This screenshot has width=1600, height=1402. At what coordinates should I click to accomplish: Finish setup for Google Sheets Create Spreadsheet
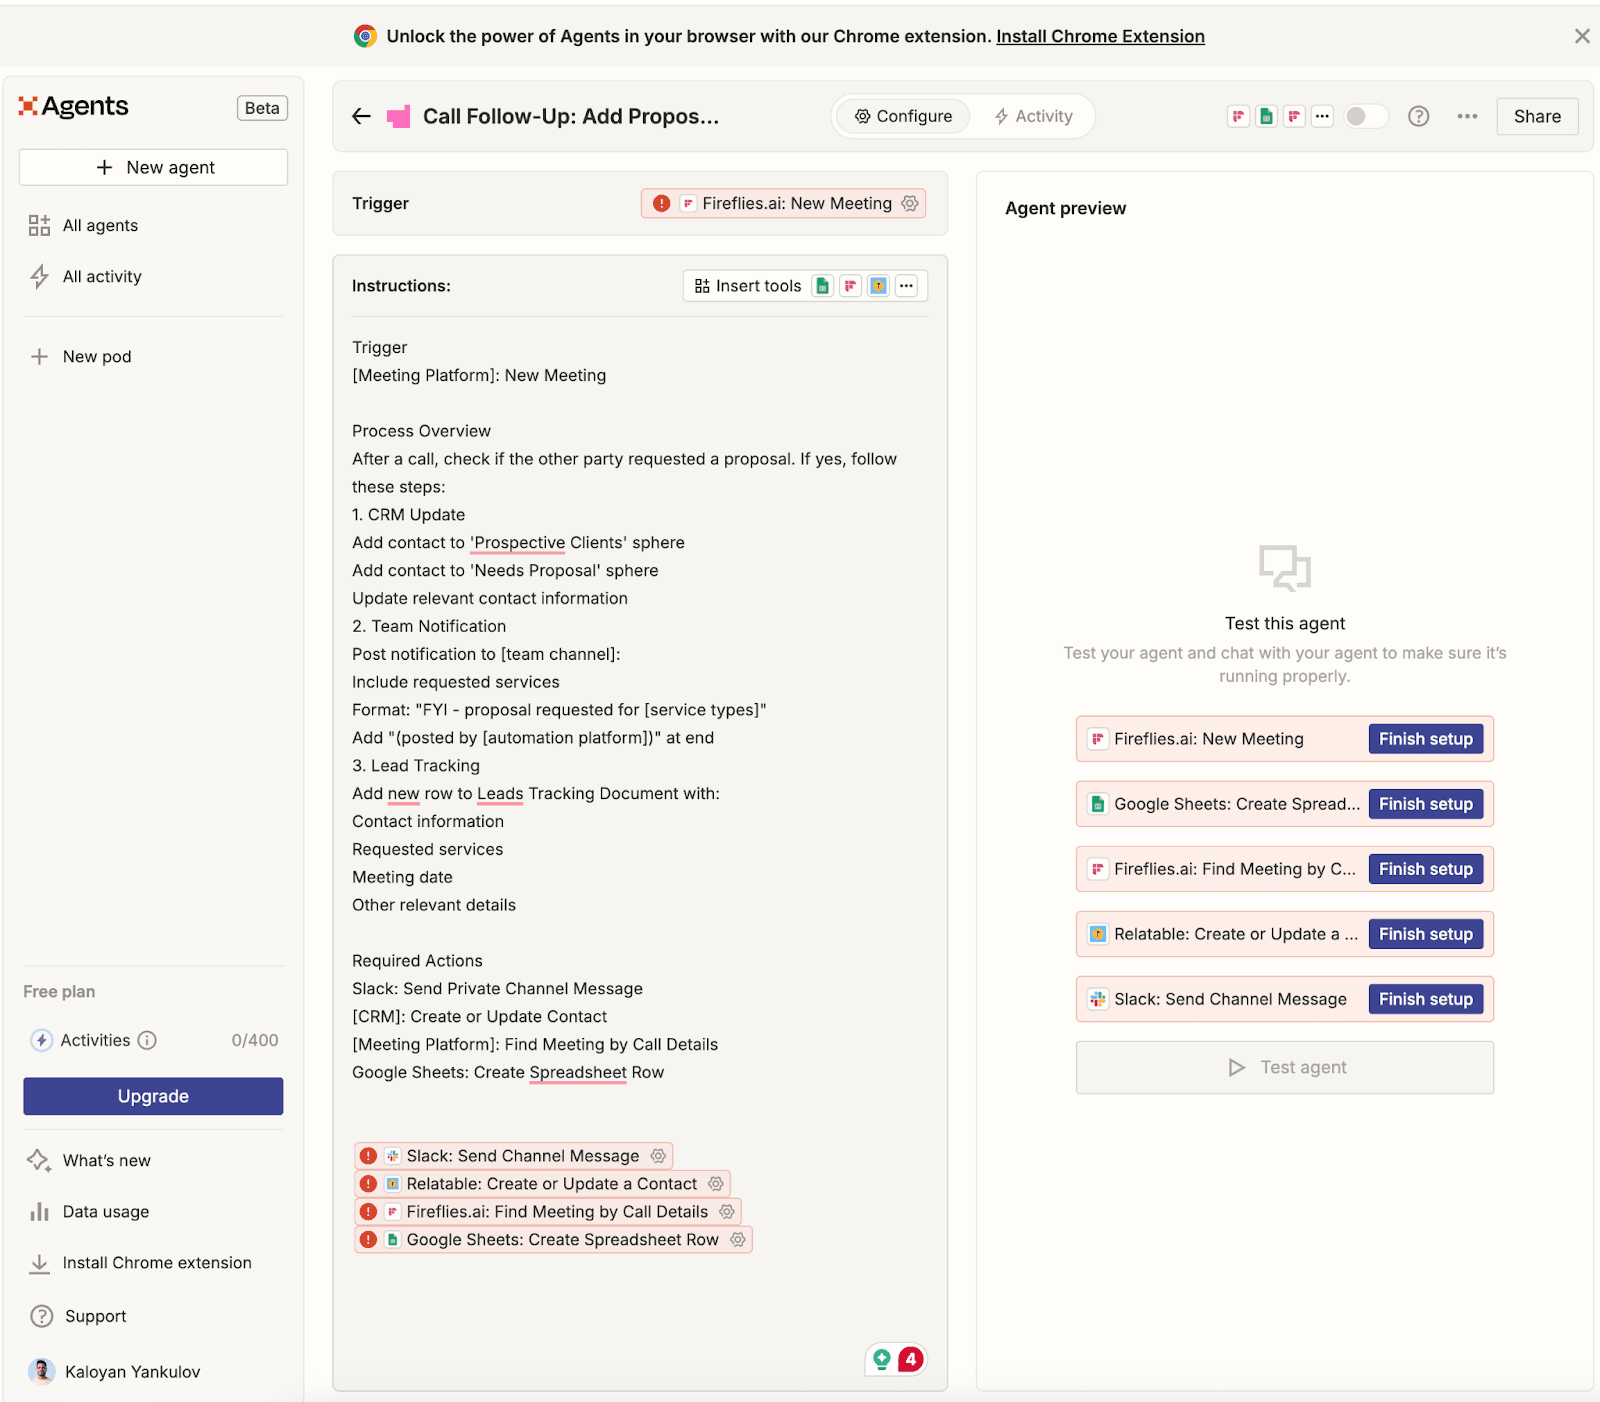click(1425, 804)
